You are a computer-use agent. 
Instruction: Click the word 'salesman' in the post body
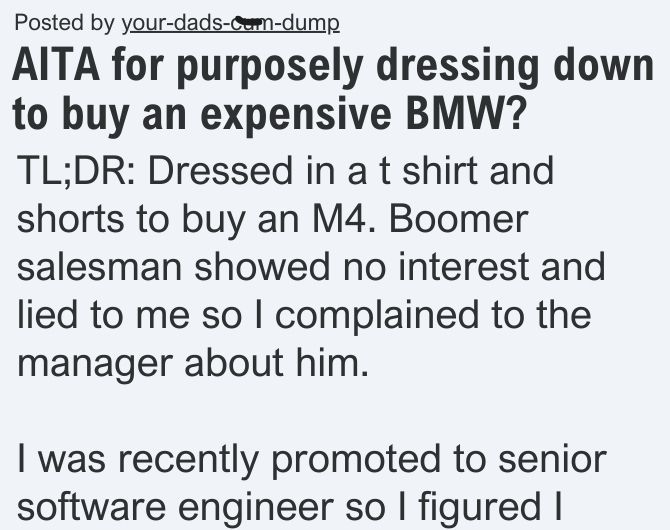click(100, 267)
